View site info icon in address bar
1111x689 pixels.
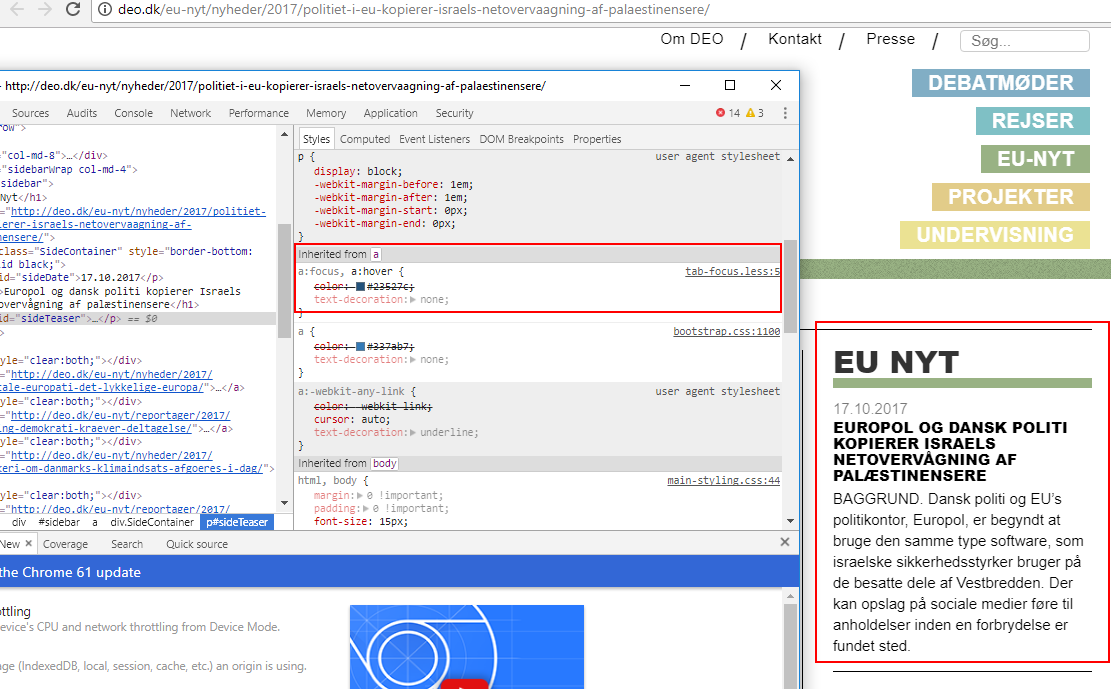(x=104, y=10)
